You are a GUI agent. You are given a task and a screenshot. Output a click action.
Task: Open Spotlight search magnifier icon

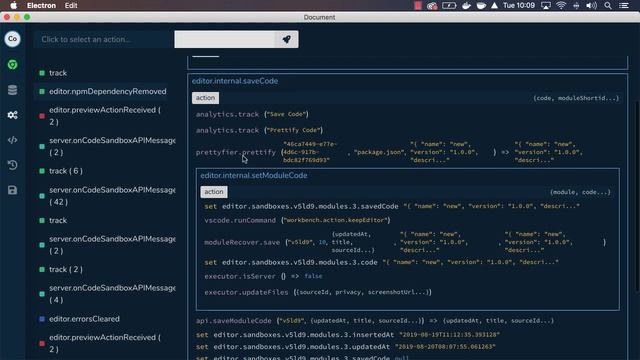(x=608, y=5)
